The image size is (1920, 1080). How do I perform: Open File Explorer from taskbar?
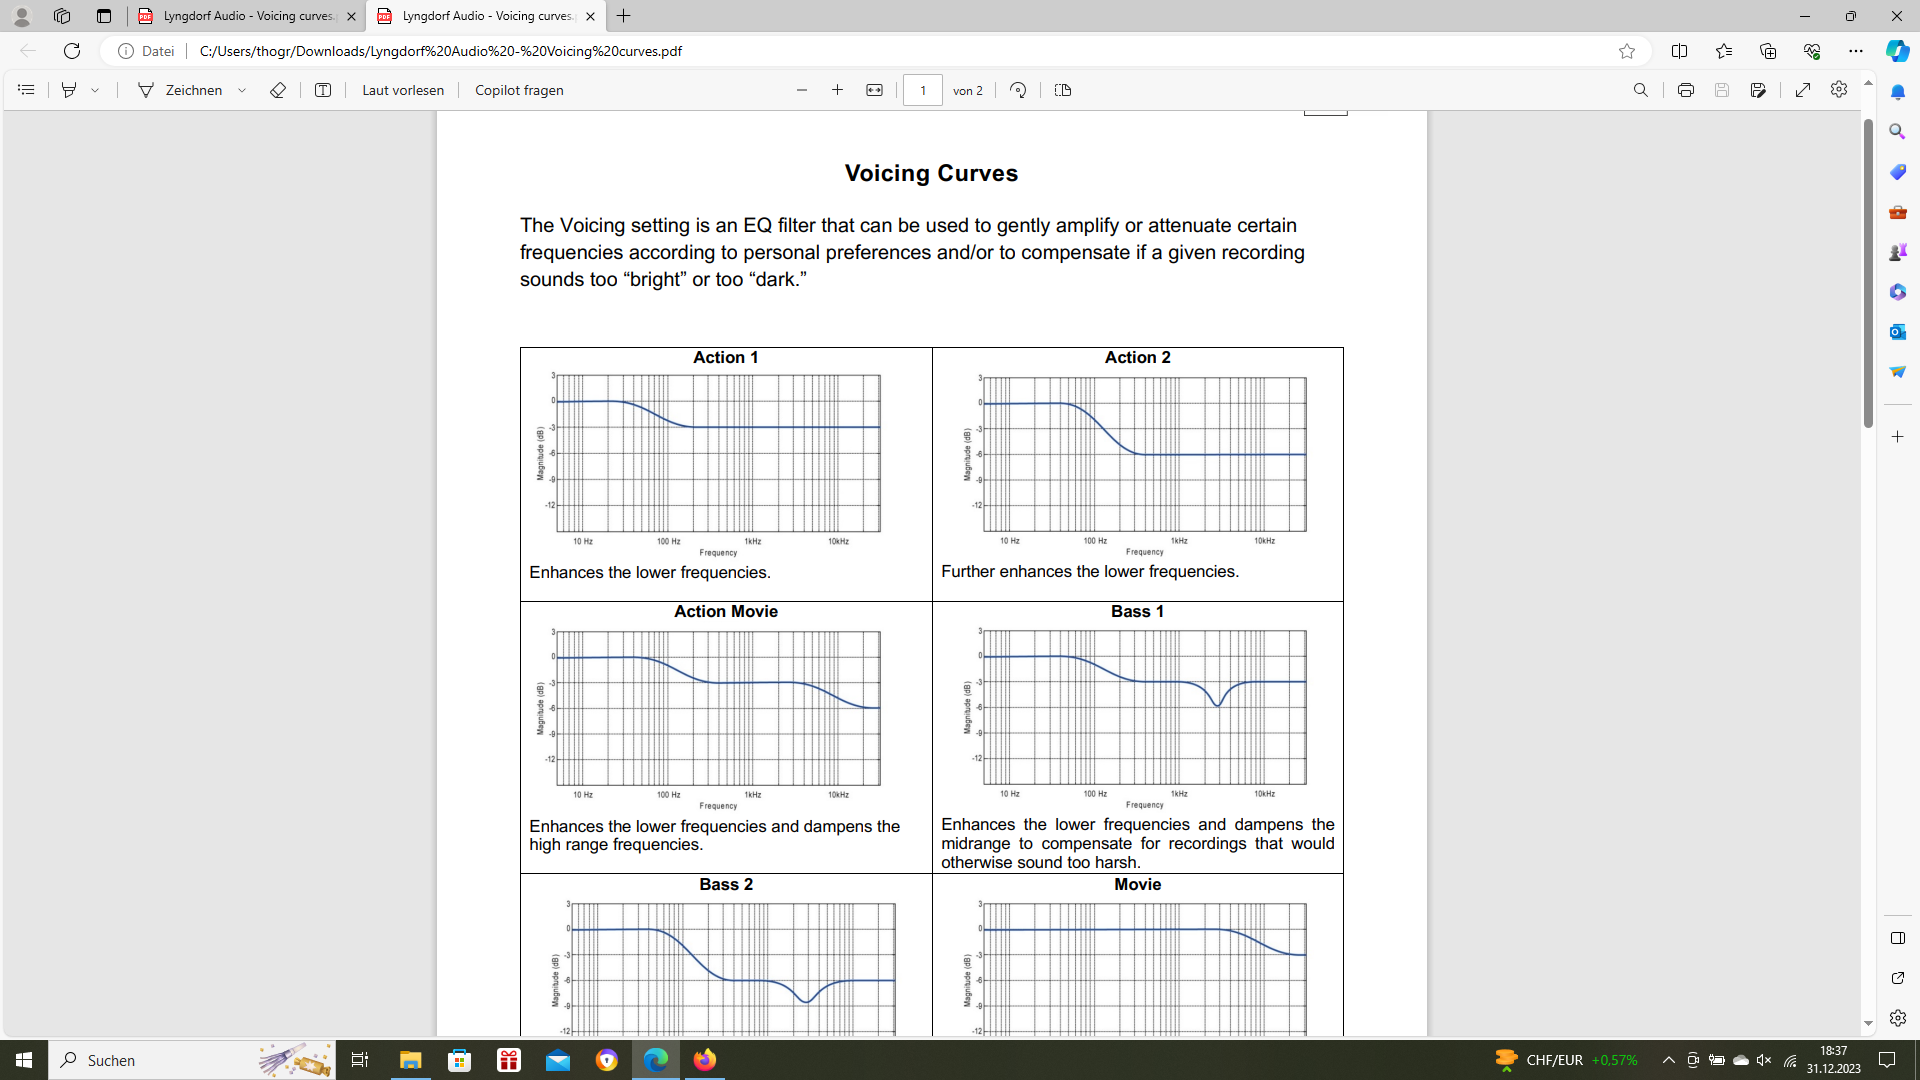(411, 1060)
